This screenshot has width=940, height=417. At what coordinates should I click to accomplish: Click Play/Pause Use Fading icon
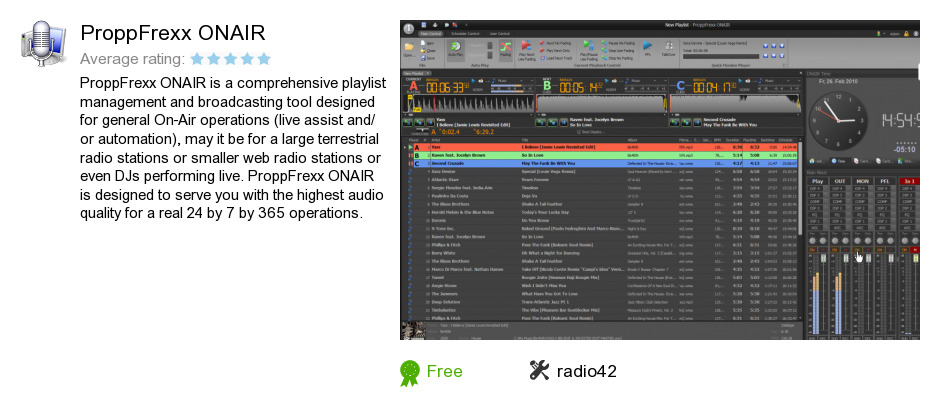[589, 47]
